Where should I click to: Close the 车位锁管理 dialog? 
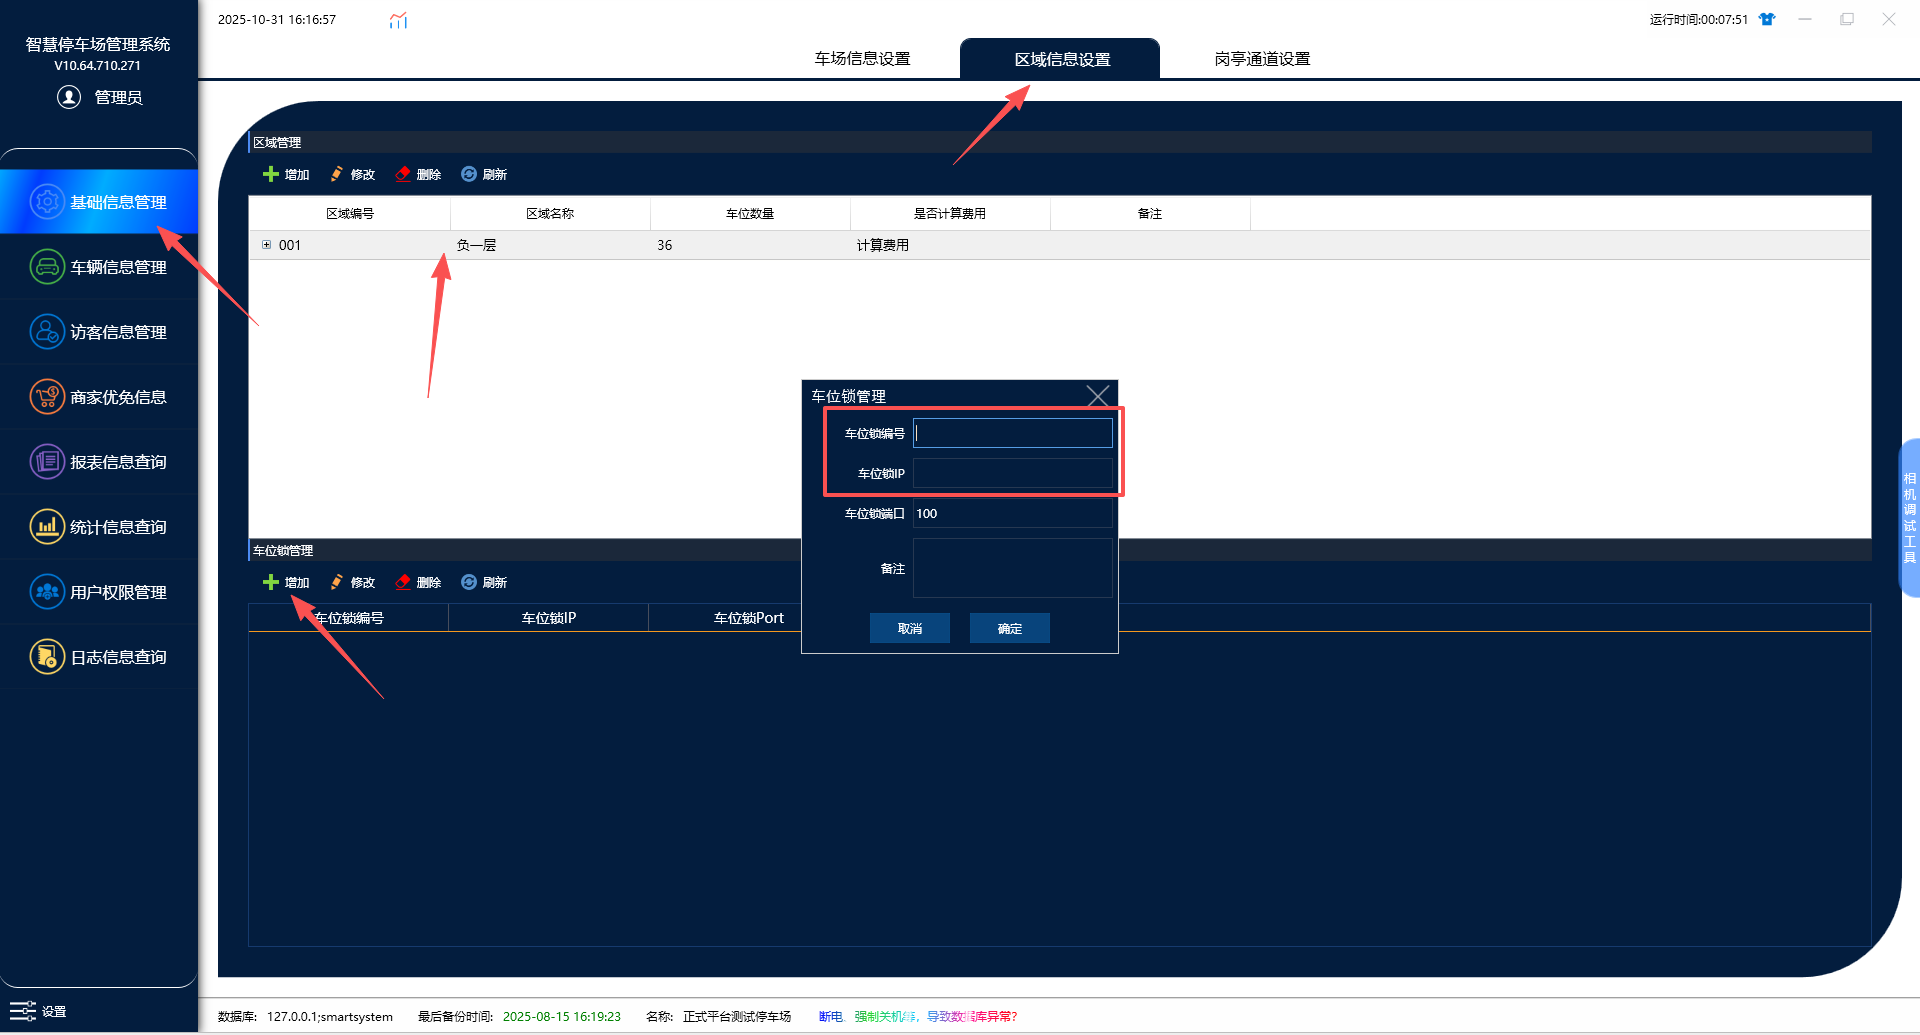[x=1097, y=396]
